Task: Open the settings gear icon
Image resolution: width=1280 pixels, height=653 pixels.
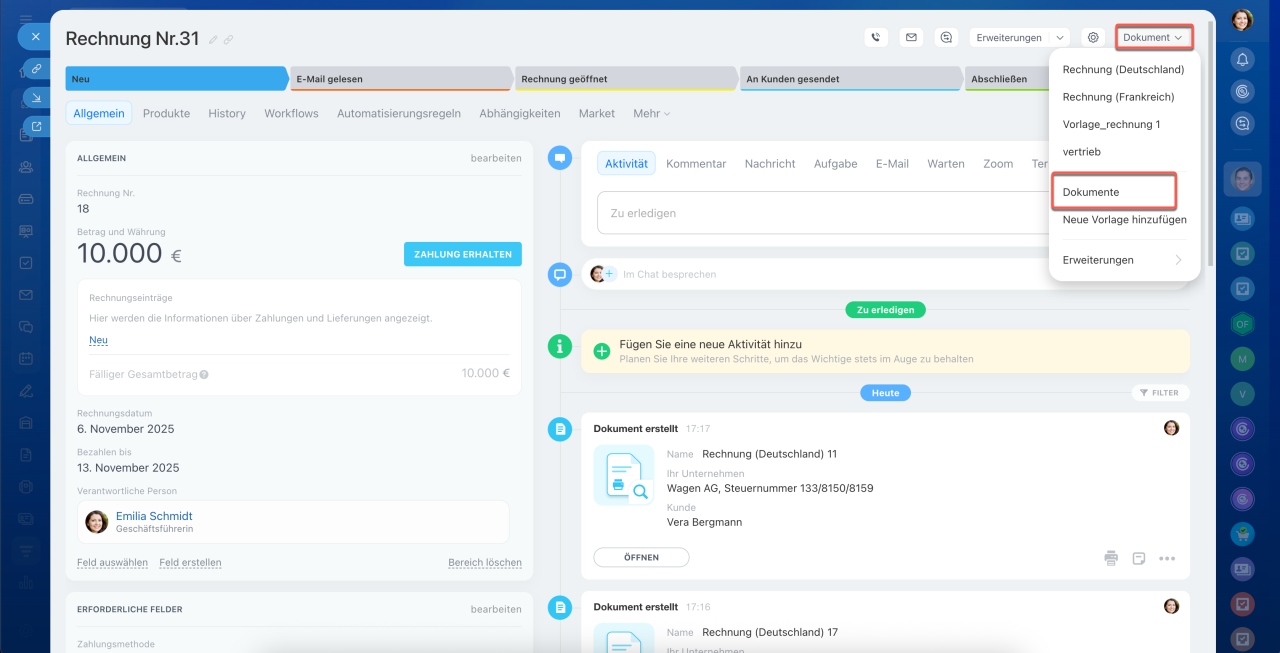Action: pyautogui.click(x=1093, y=38)
